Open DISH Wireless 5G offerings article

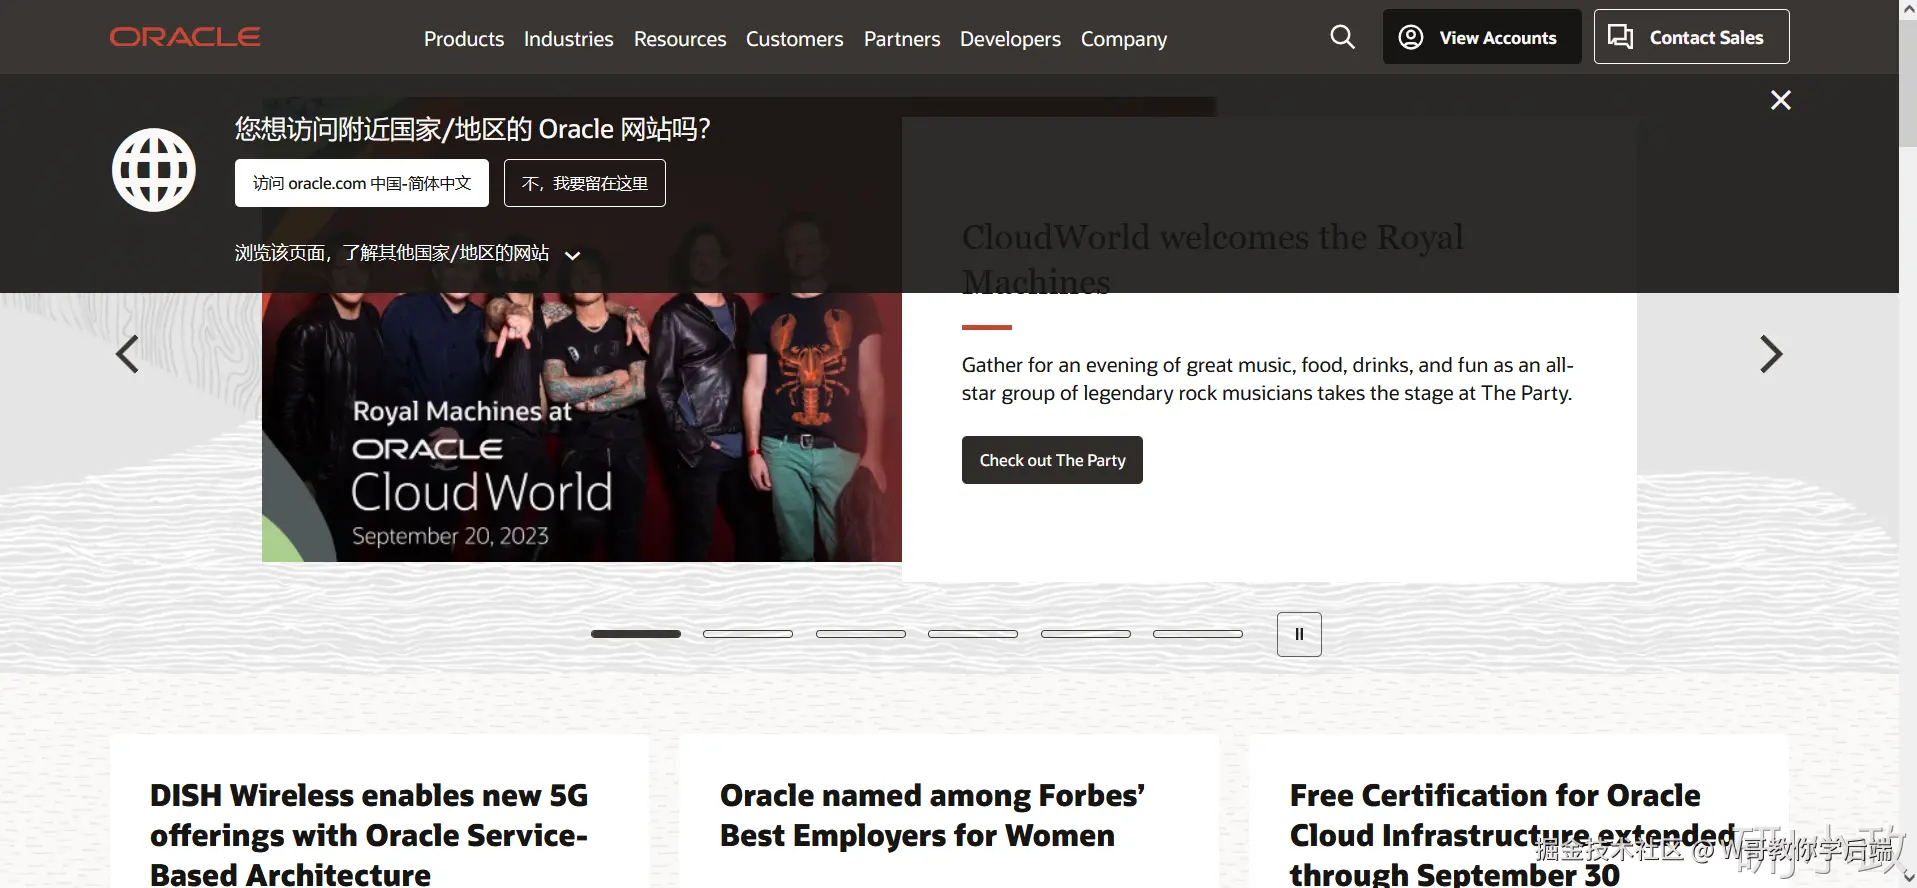click(369, 835)
